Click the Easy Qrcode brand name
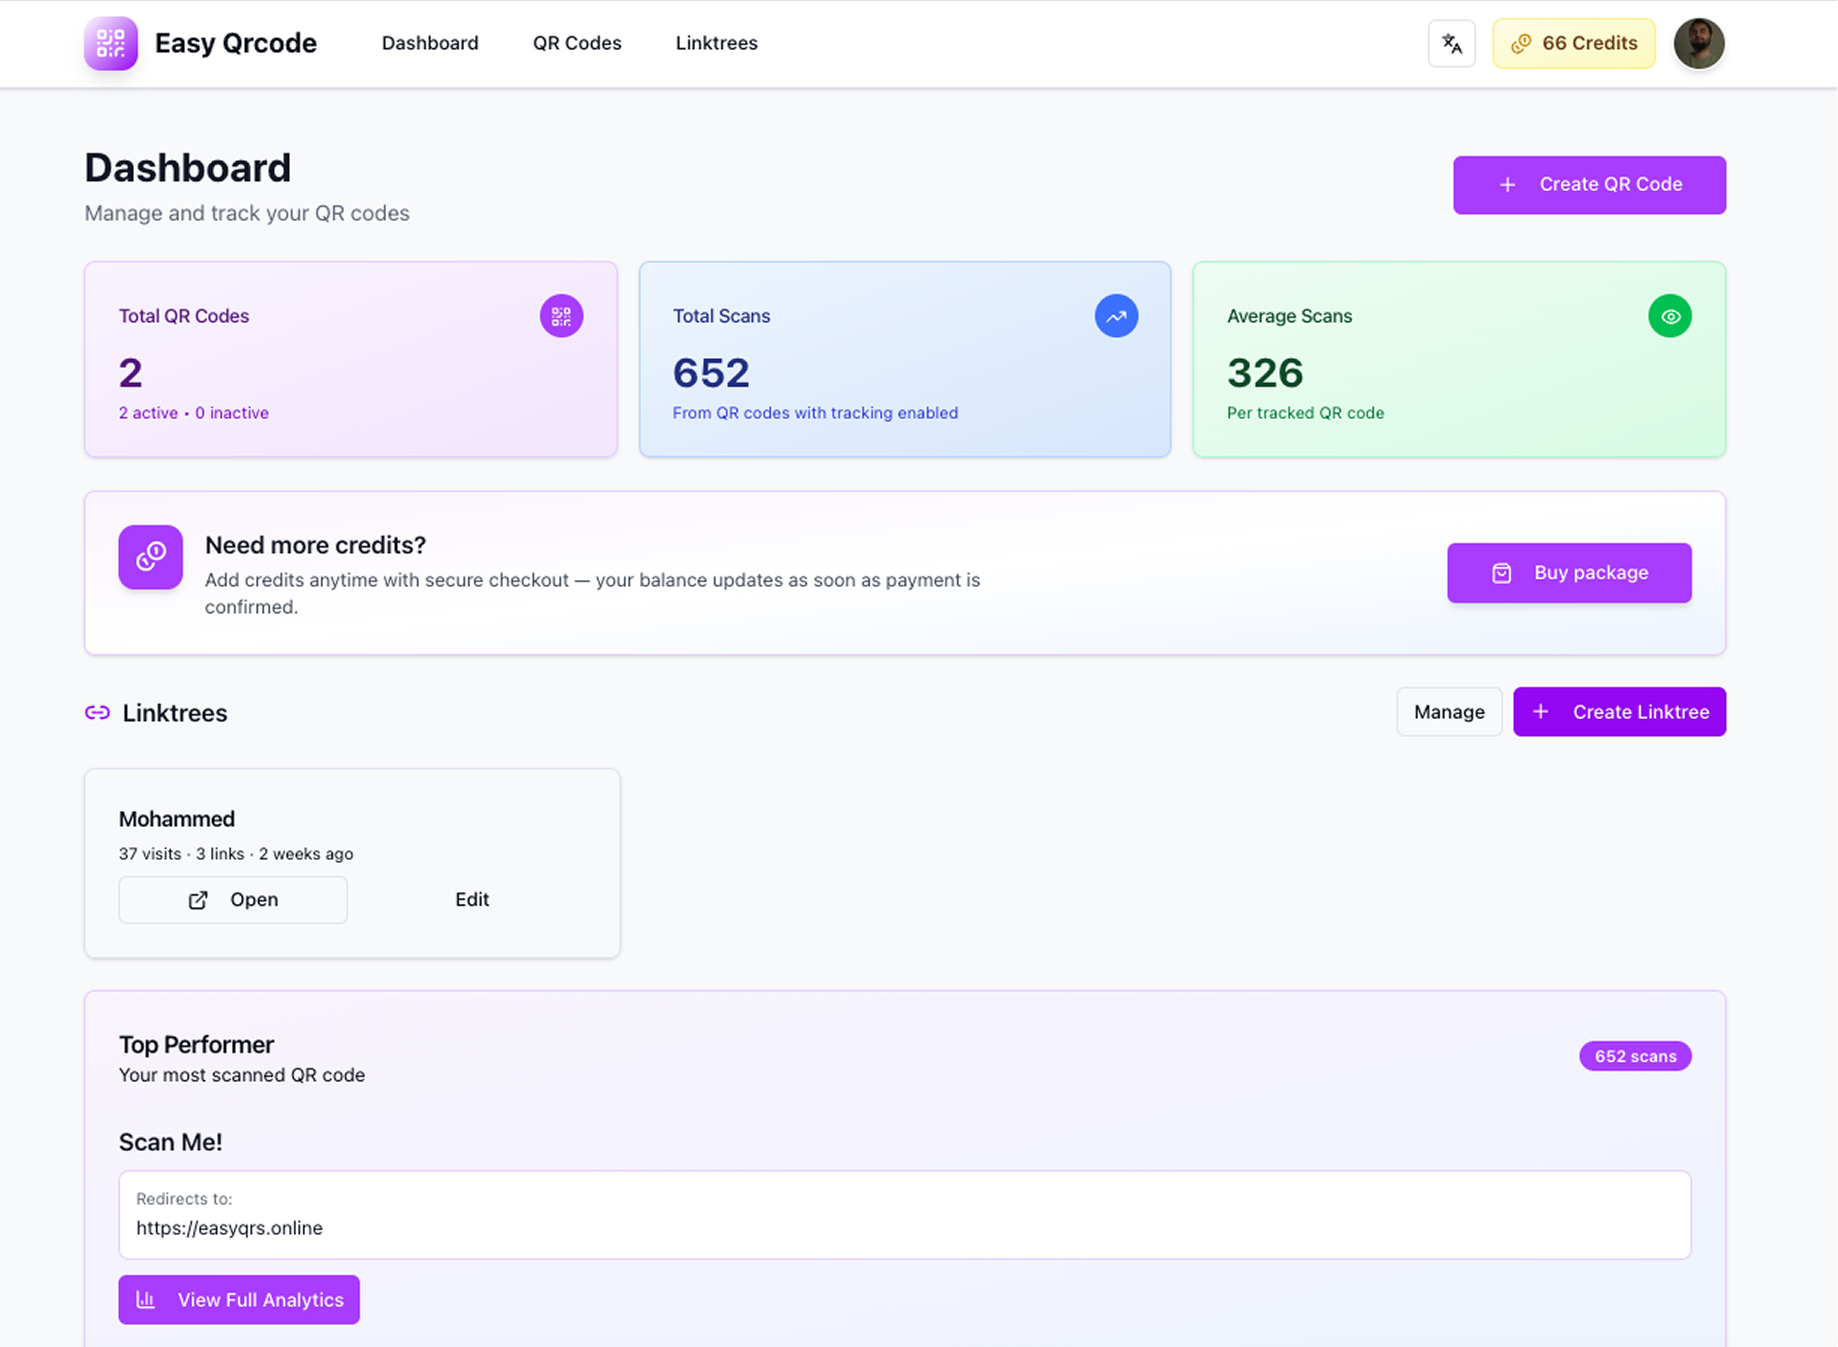1838x1347 pixels. coord(236,43)
